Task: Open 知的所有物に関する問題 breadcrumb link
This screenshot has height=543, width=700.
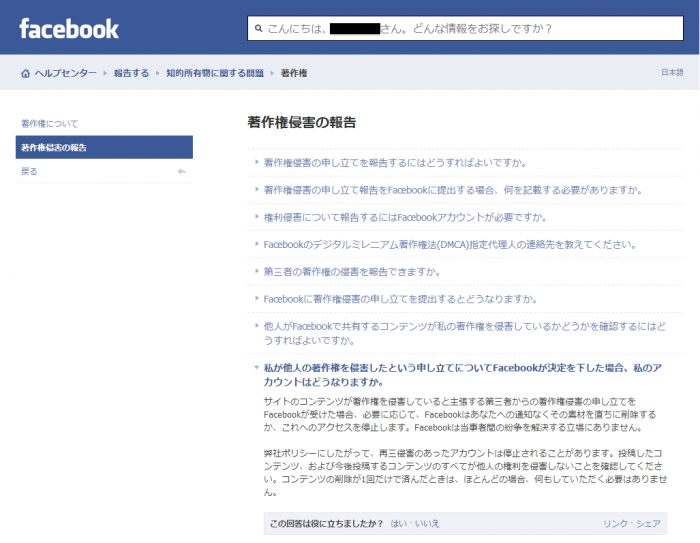Action: 215,73
